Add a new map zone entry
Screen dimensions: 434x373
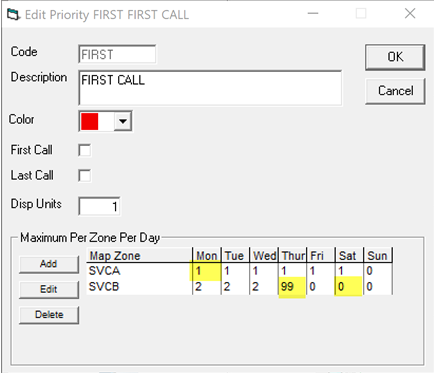(x=49, y=264)
